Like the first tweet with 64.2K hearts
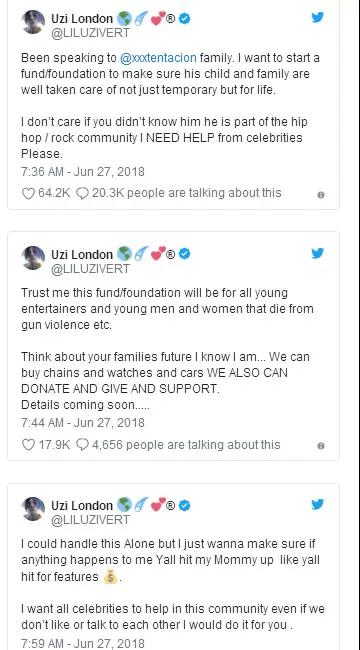The height and width of the screenshot is (650, 360). tap(28, 194)
